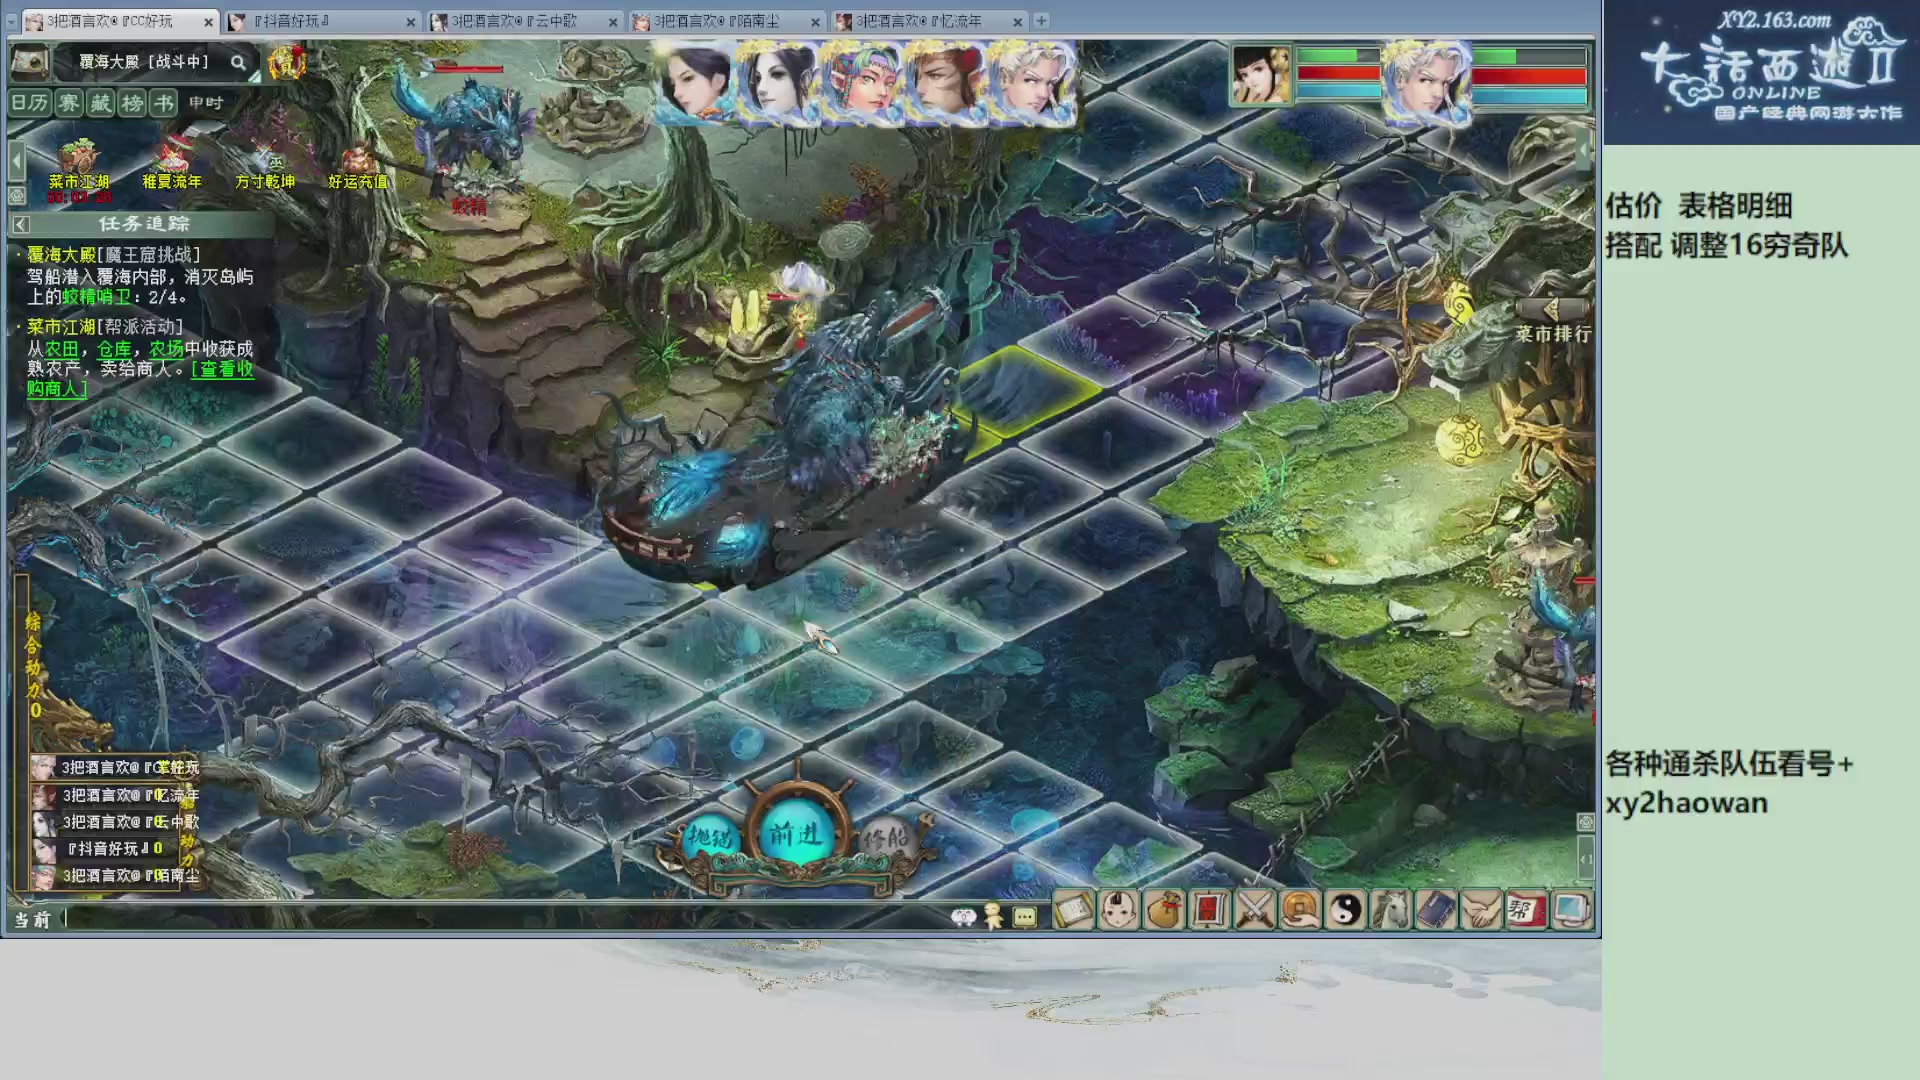The height and width of the screenshot is (1080, 1920).
Task: Close the 『抖音好玩』 tab
Action: tap(411, 22)
